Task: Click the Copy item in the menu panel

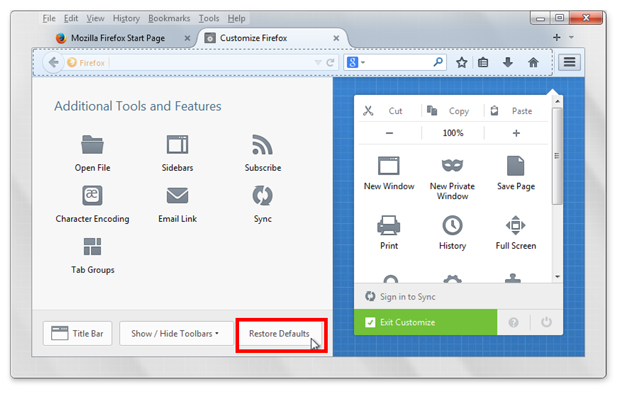Action: point(448,111)
